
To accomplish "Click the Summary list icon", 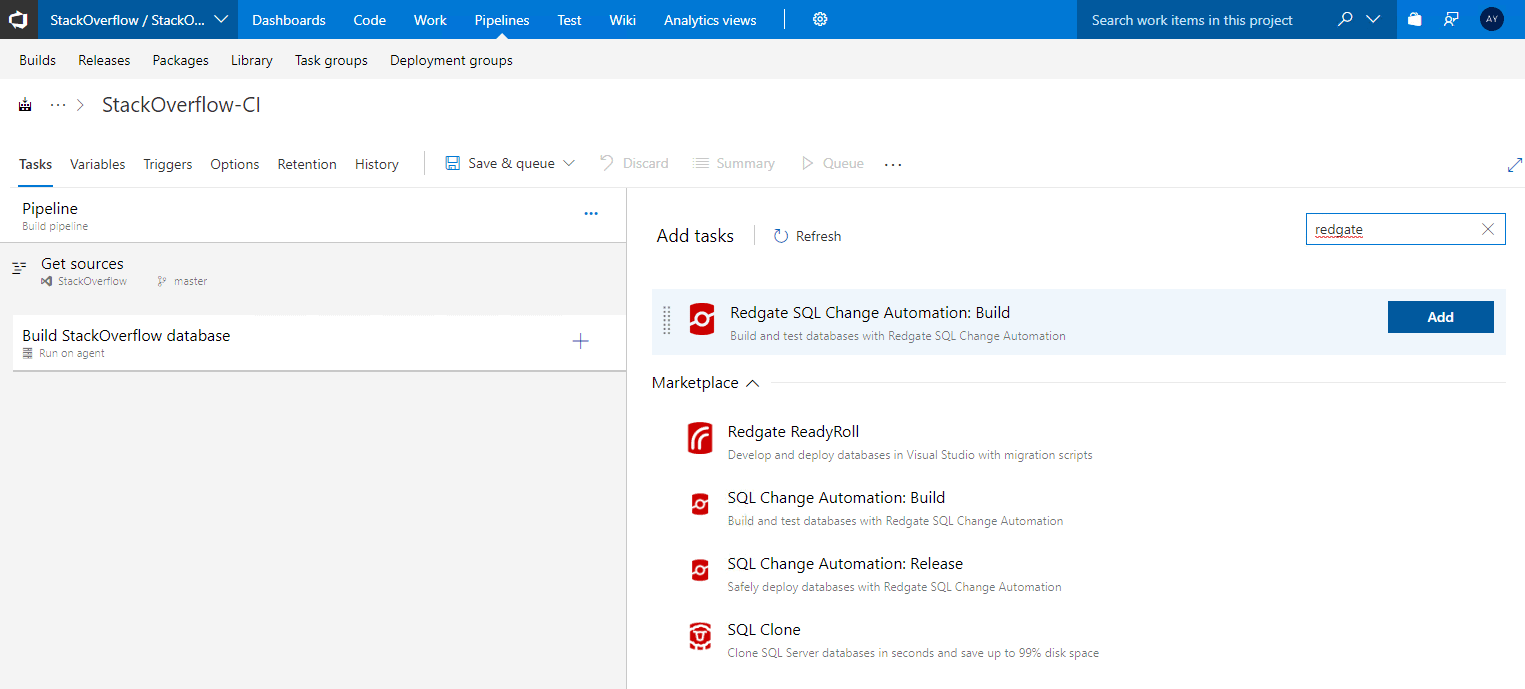I will [x=701, y=163].
